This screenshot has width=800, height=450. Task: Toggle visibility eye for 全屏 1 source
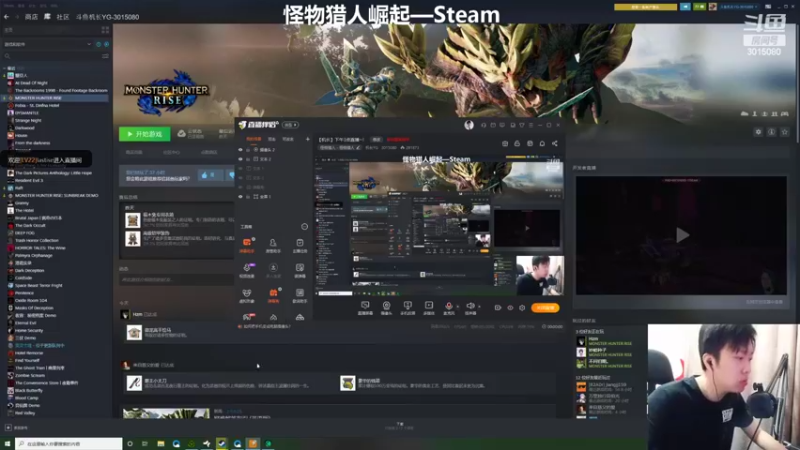coord(241,196)
